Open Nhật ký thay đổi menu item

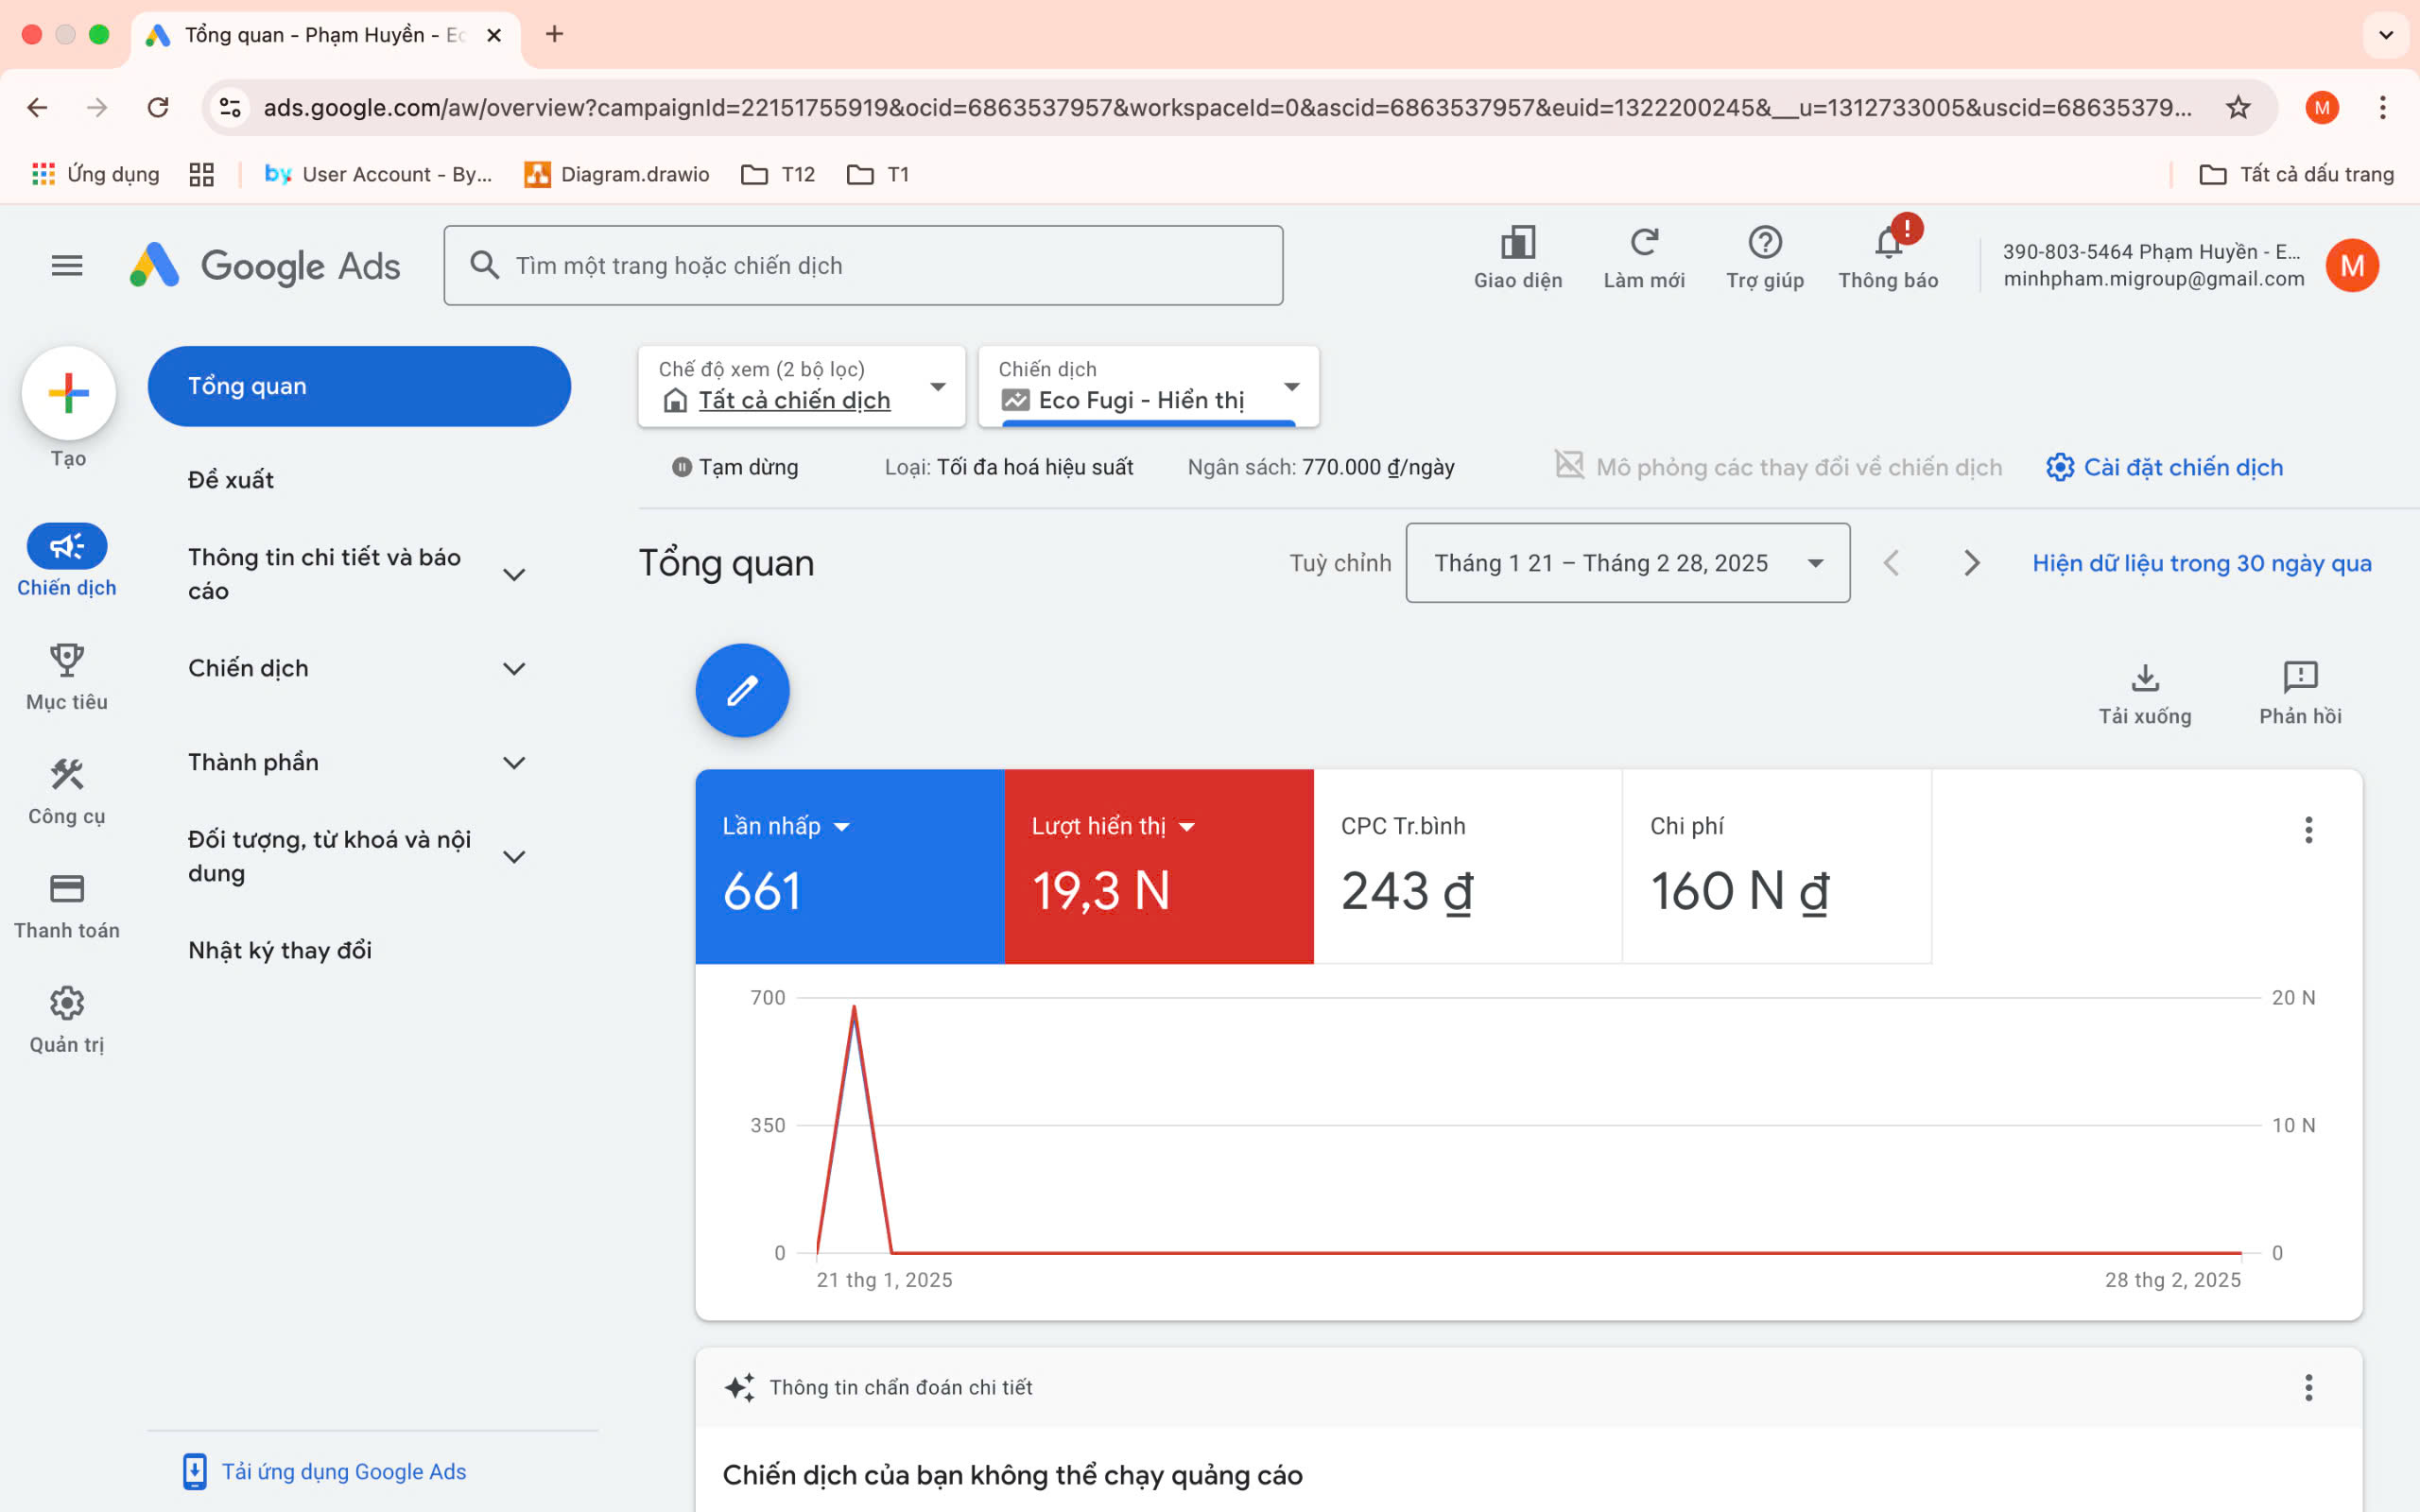280,950
